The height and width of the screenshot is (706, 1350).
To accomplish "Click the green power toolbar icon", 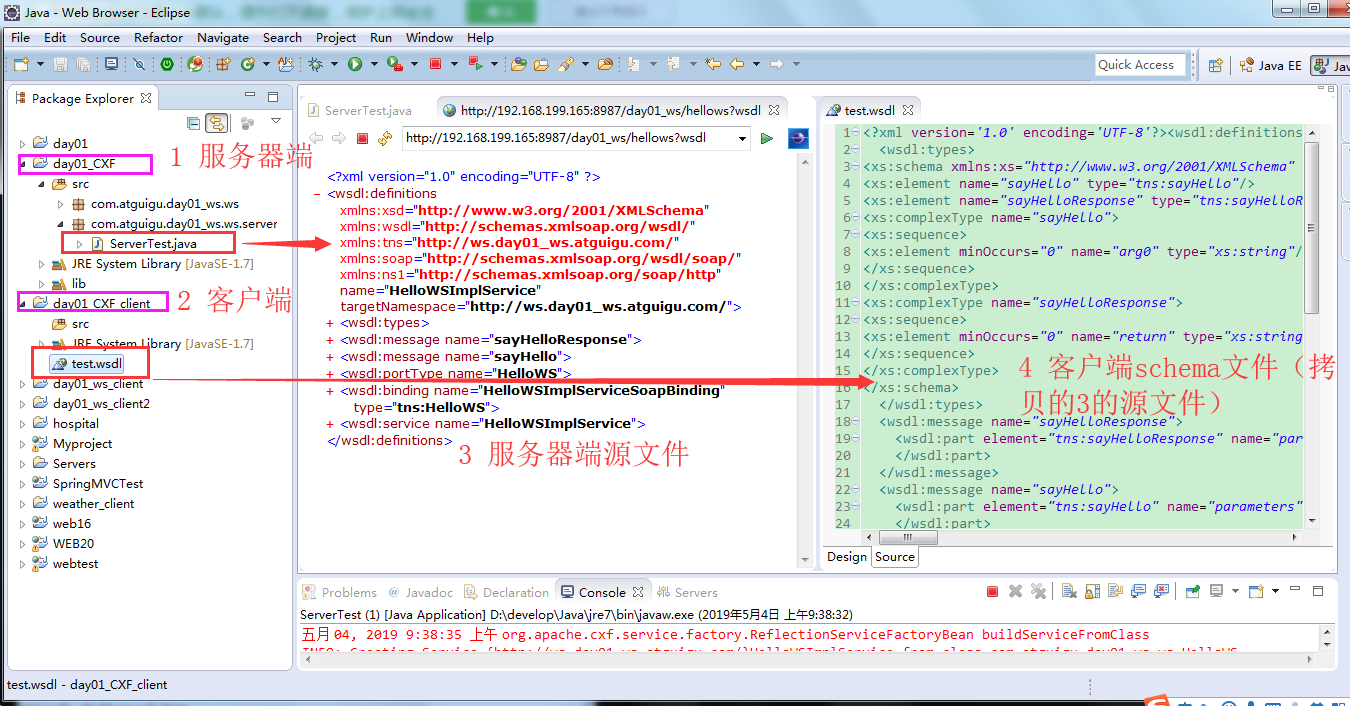I will [x=167, y=64].
